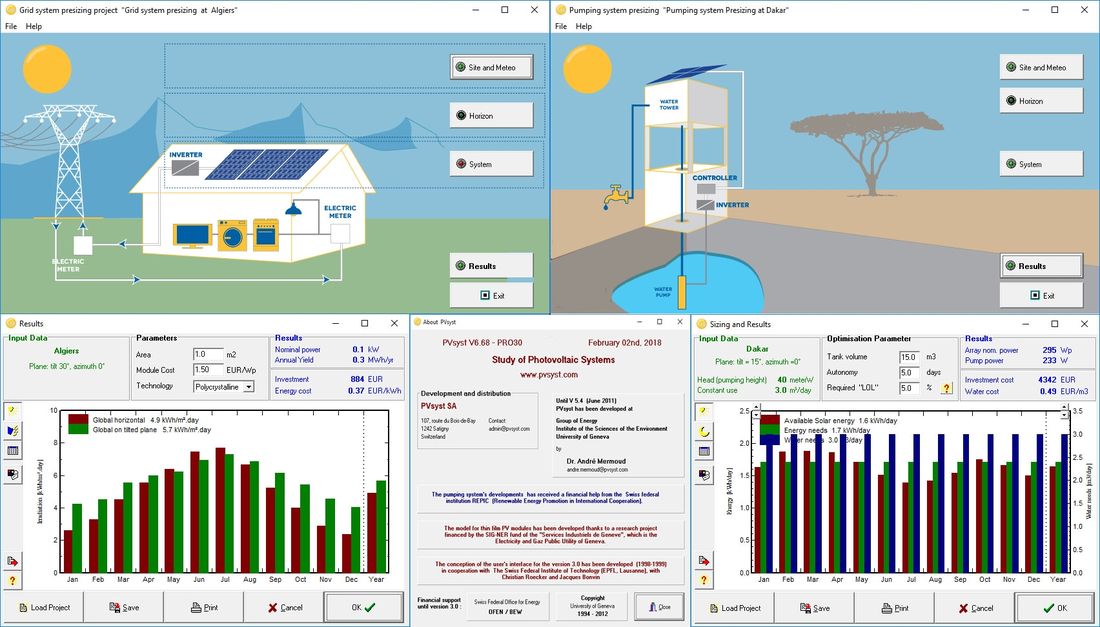Click Save in Algiers Results
This screenshot has width=1100, height=627.
point(123,607)
